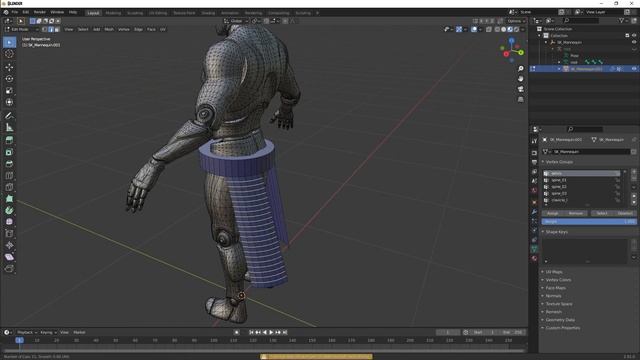The width and height of the screenshot is (640, 360).
Task: Select the Loop Cut tool
Action: click(x=9, y=176)
